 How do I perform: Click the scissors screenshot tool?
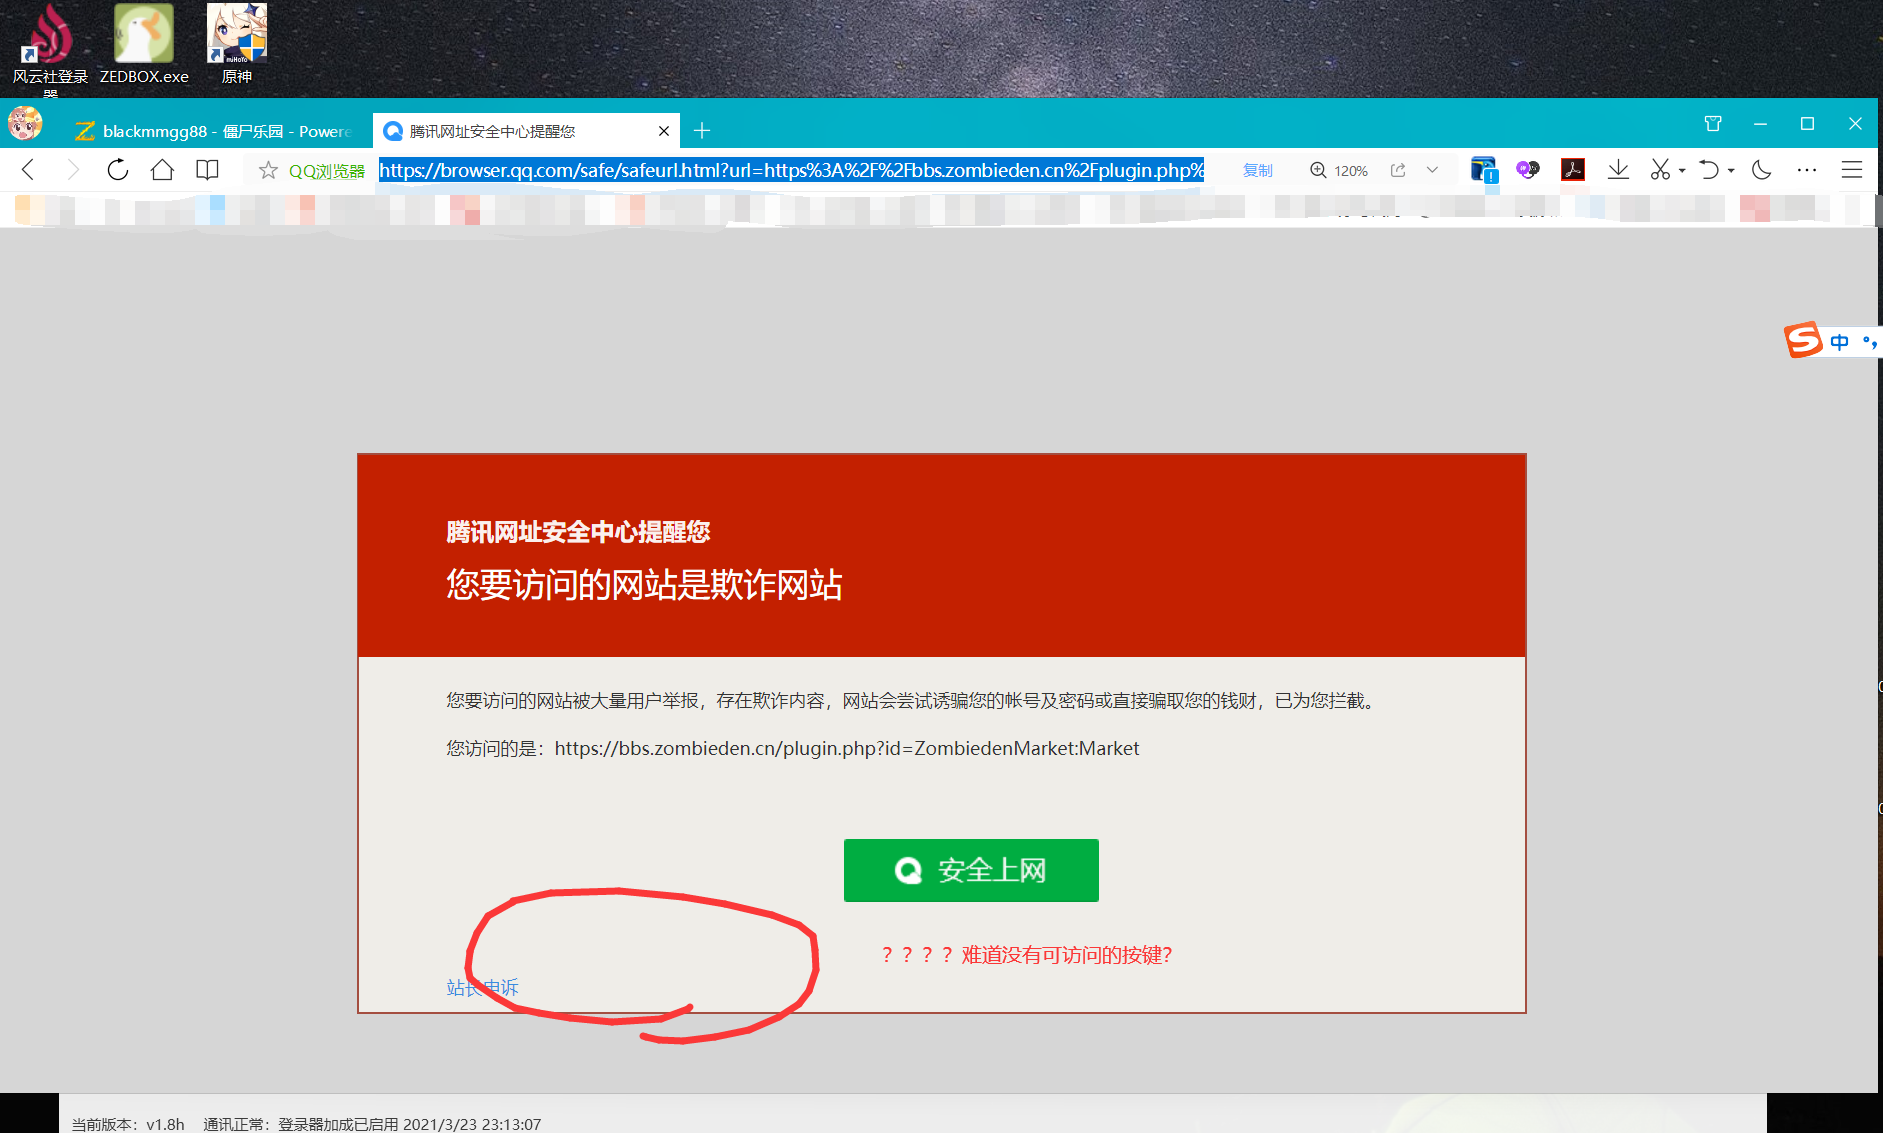coord(1660,170)
